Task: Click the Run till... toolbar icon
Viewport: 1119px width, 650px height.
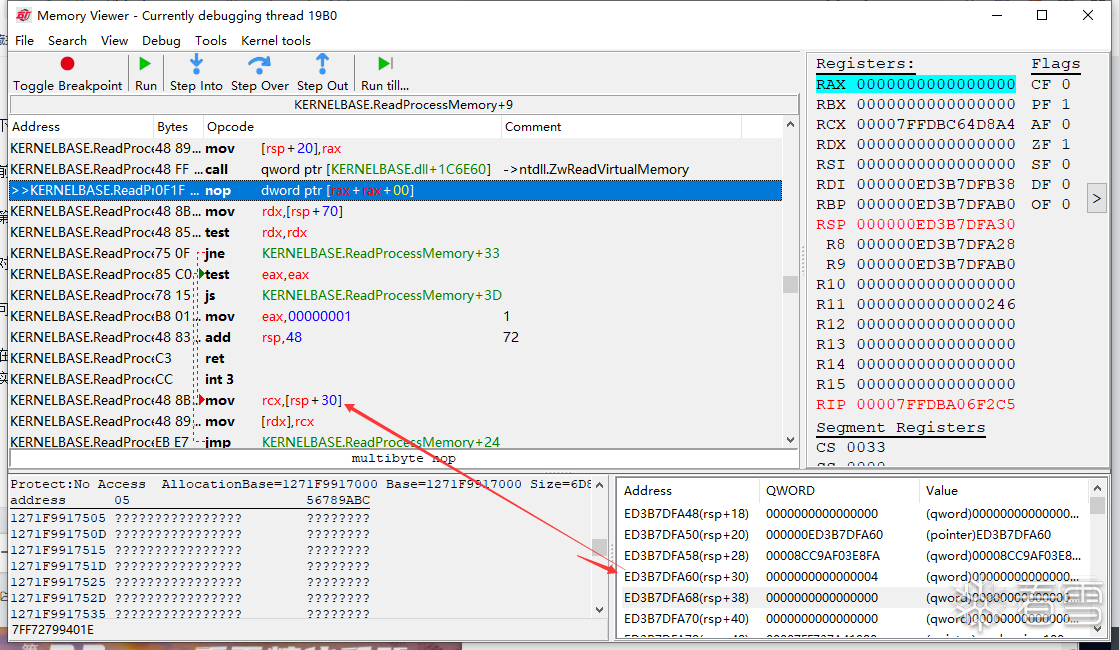Action: pos(385,64)
